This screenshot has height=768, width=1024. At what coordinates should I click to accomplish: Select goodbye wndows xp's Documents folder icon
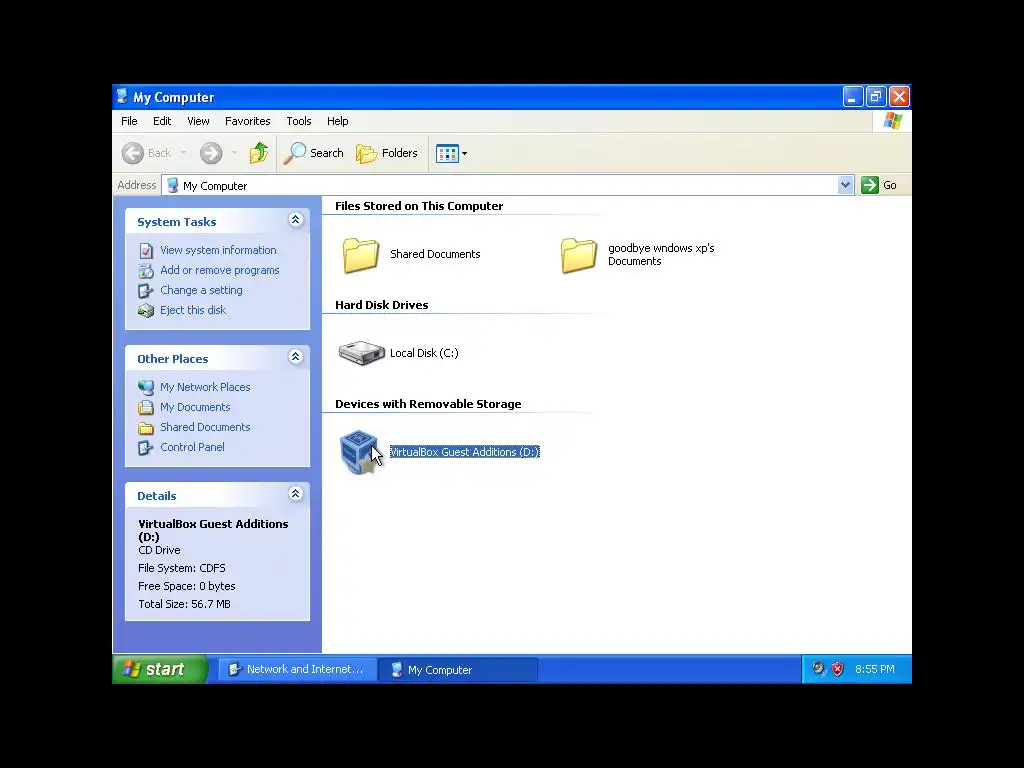tap(579, 254)
